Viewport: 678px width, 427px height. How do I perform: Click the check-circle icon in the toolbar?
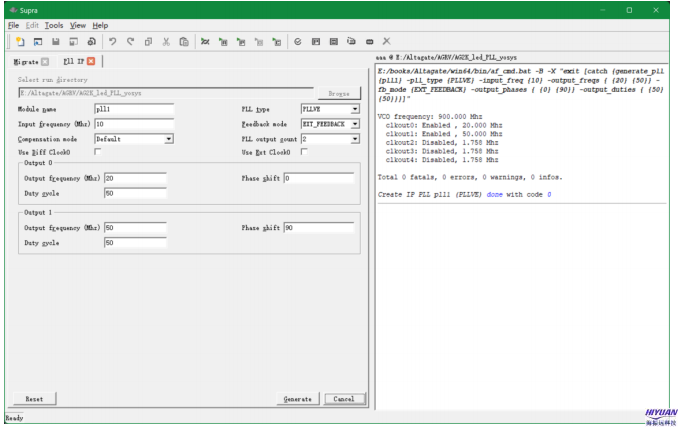point(297,41)
